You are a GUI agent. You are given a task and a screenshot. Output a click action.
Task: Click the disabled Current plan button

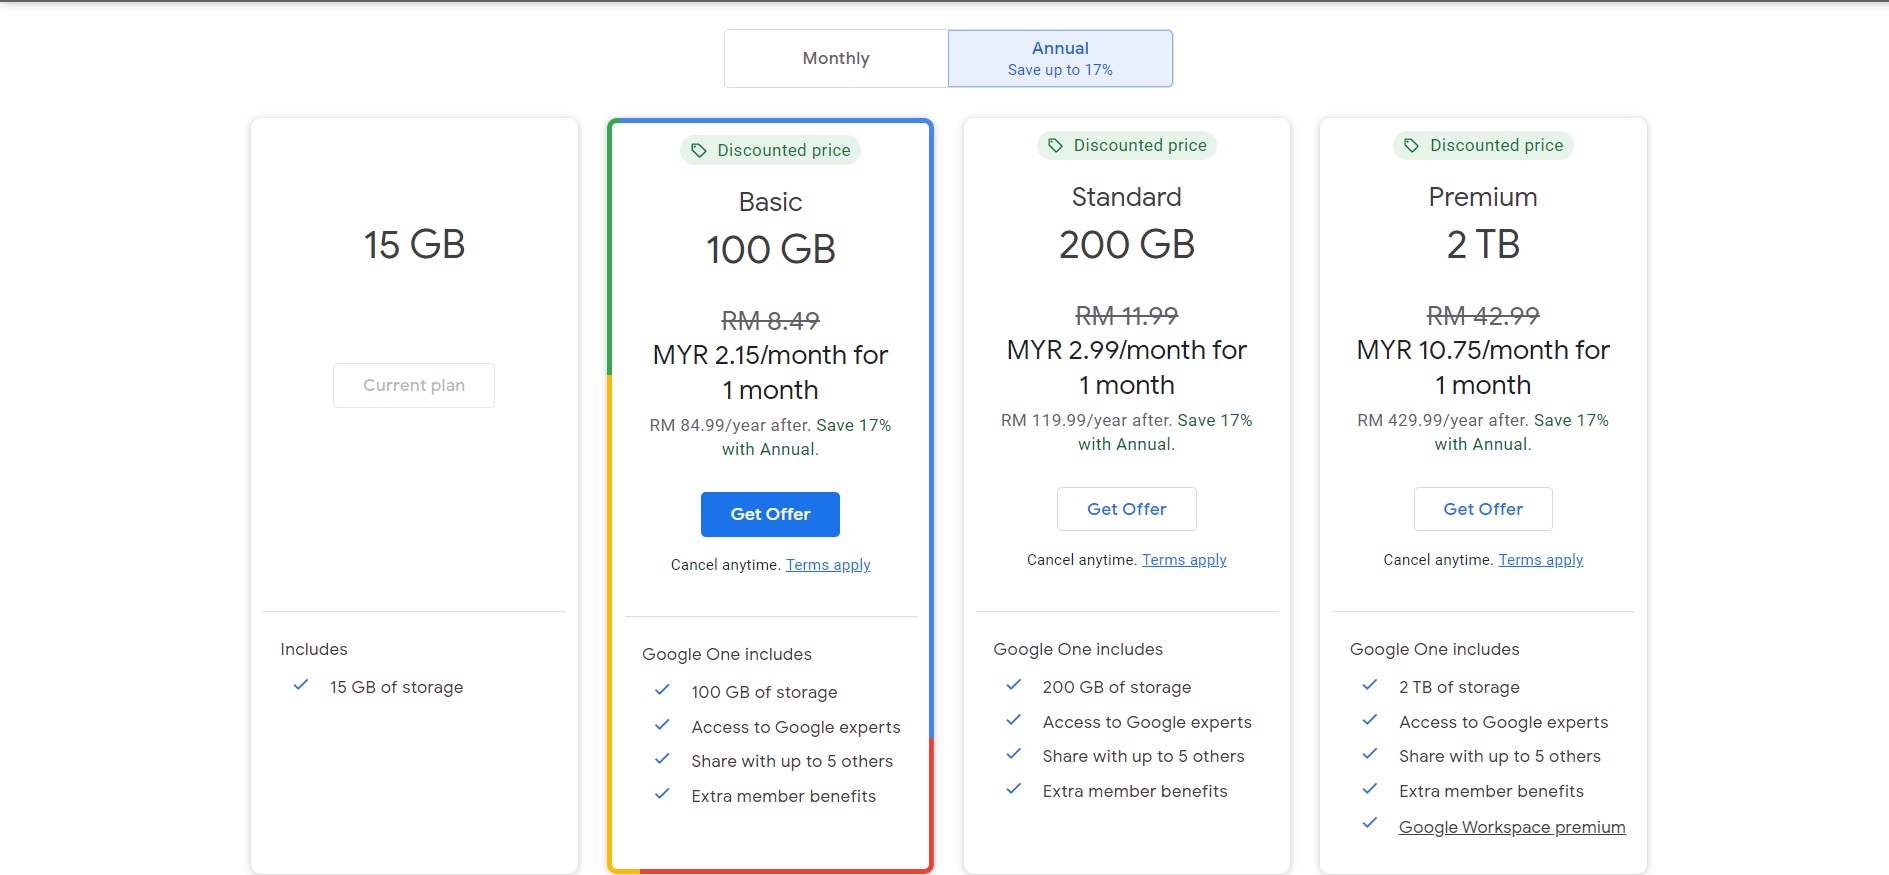pyautogui.click(x=414, y=385)
